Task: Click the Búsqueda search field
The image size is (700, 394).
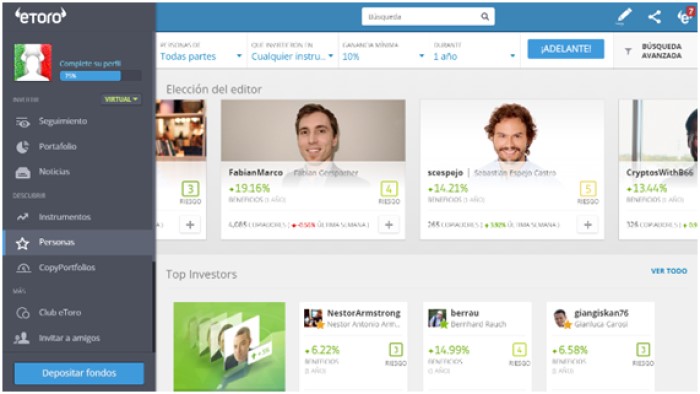Action: 428,17
